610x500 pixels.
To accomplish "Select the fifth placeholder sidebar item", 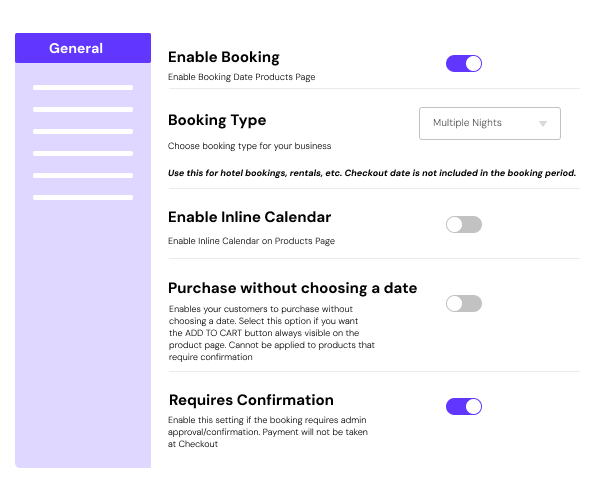I will (83, 175).
